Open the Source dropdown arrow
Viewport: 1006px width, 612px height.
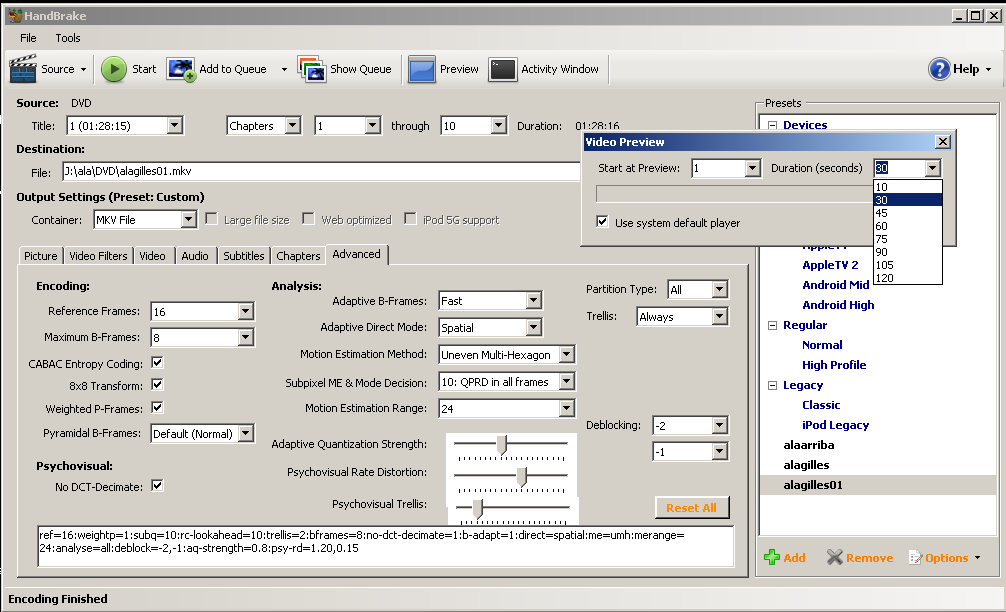click(x=83, y=69)
